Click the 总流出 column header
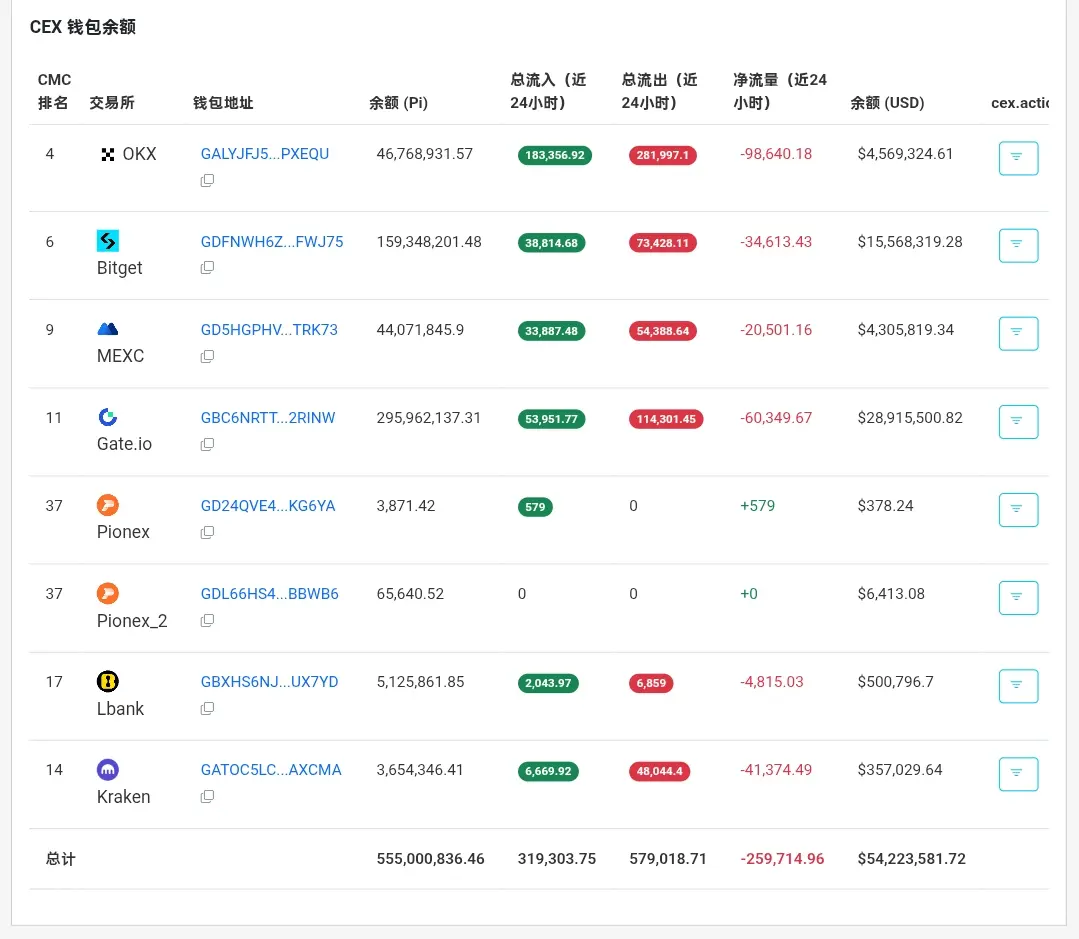1079x939 pixels. (660, 91)
